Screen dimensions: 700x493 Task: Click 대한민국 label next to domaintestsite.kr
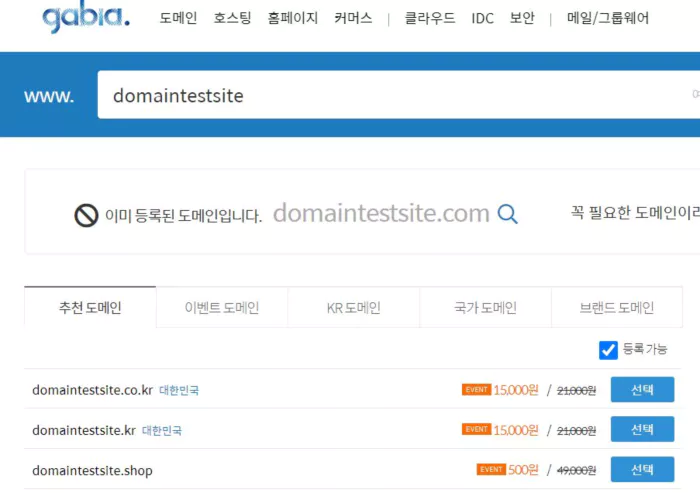[x=162, y=430]
